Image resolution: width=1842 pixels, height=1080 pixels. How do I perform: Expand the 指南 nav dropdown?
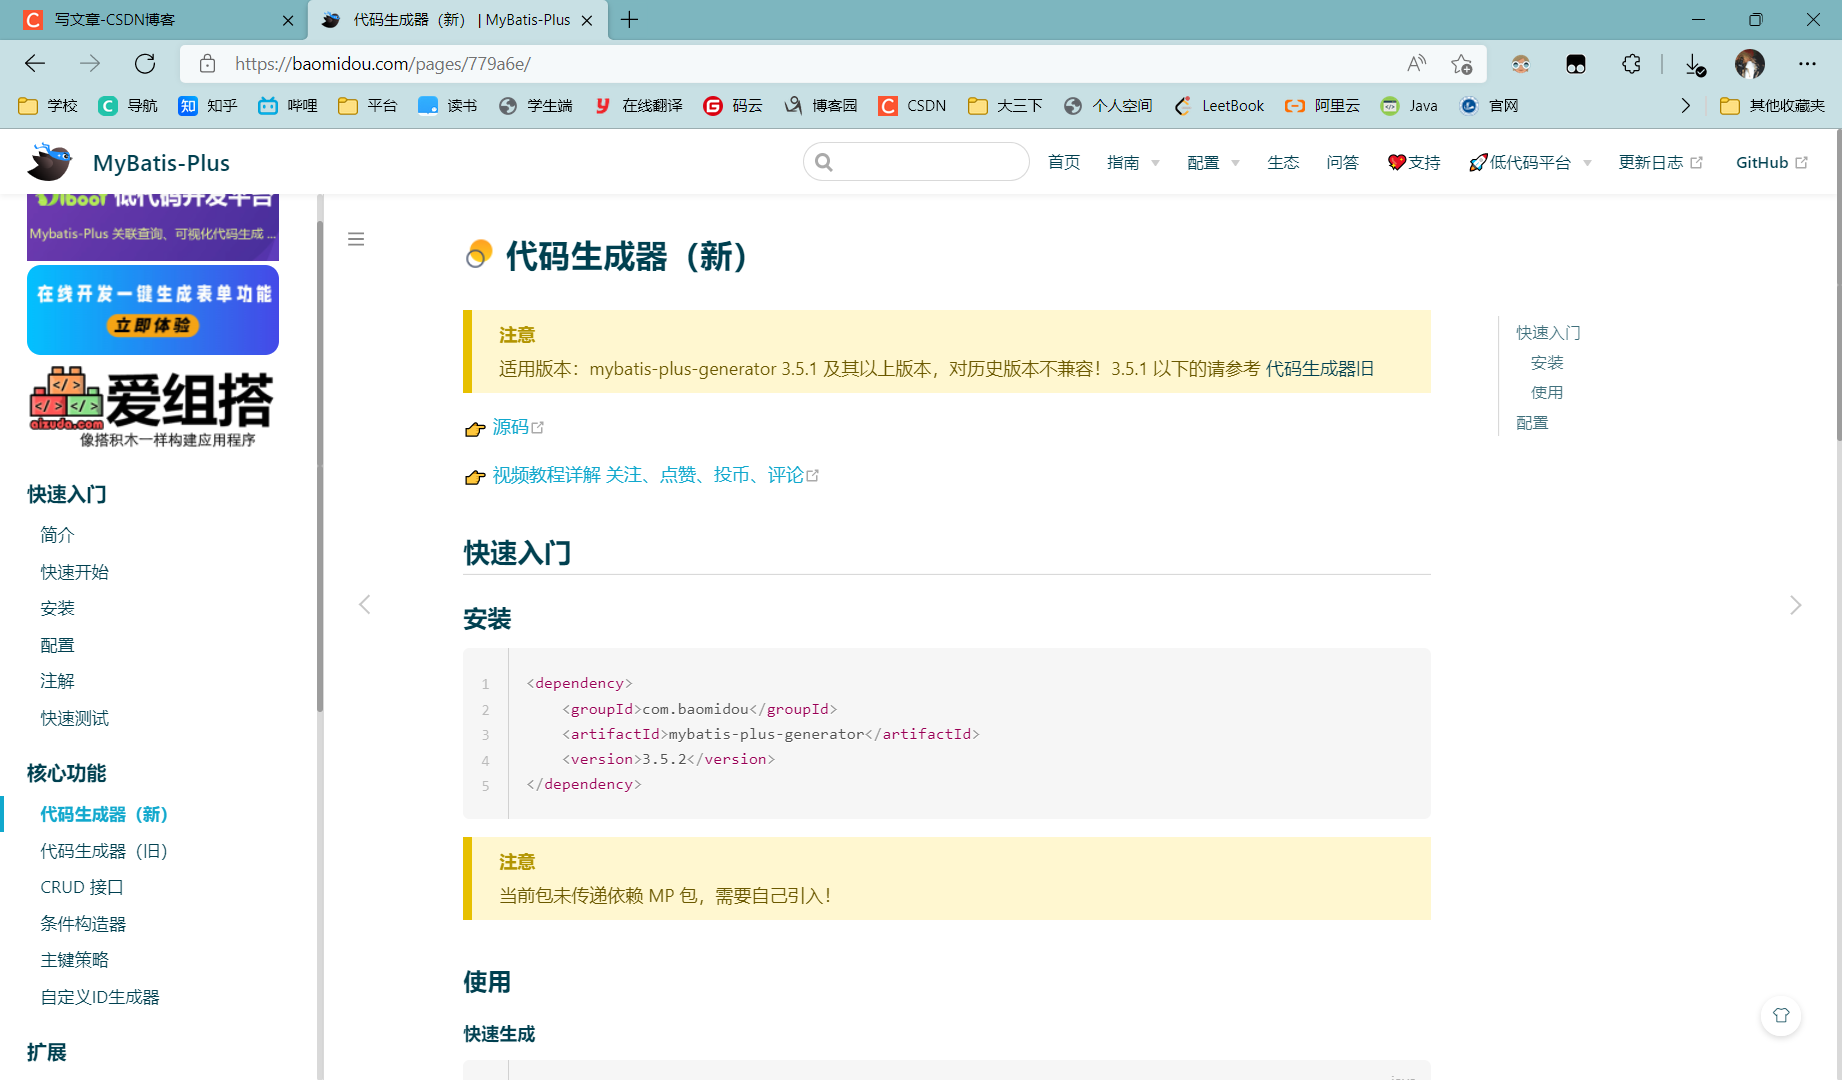(x=1133, y=163)
